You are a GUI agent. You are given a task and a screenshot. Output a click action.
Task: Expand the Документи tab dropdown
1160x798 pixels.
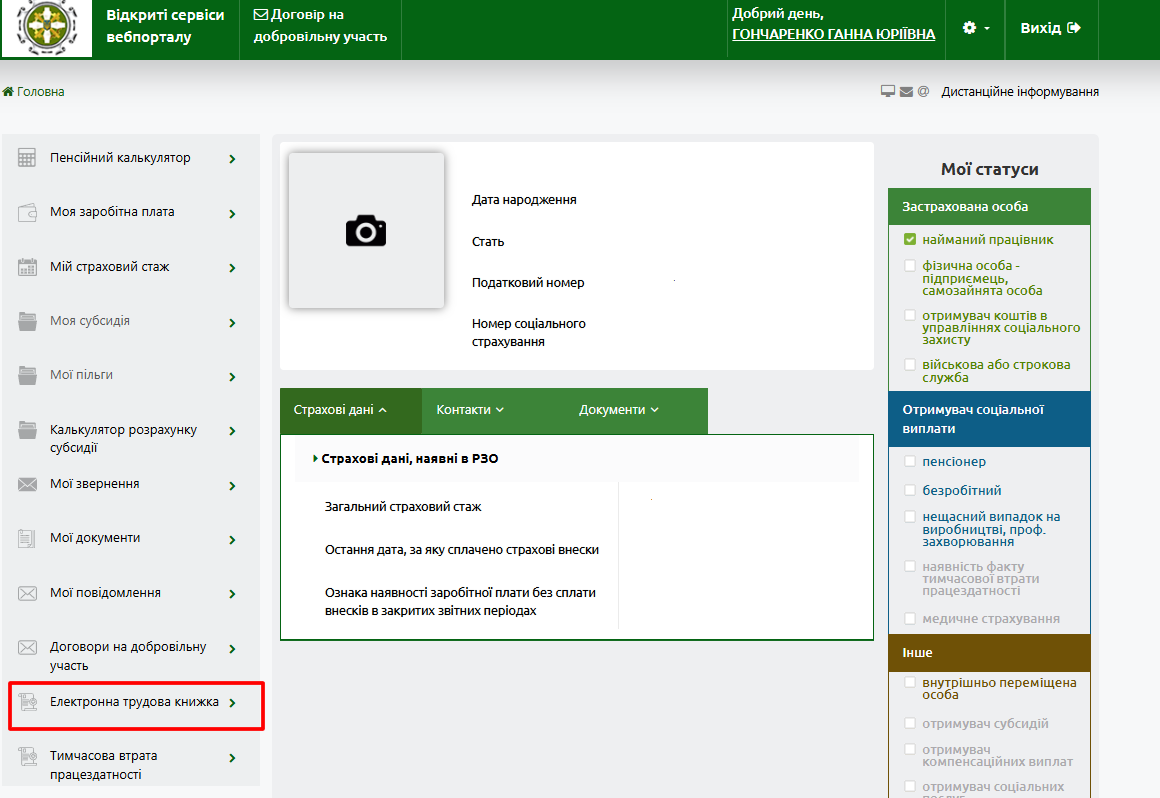[x=618, y=410]
